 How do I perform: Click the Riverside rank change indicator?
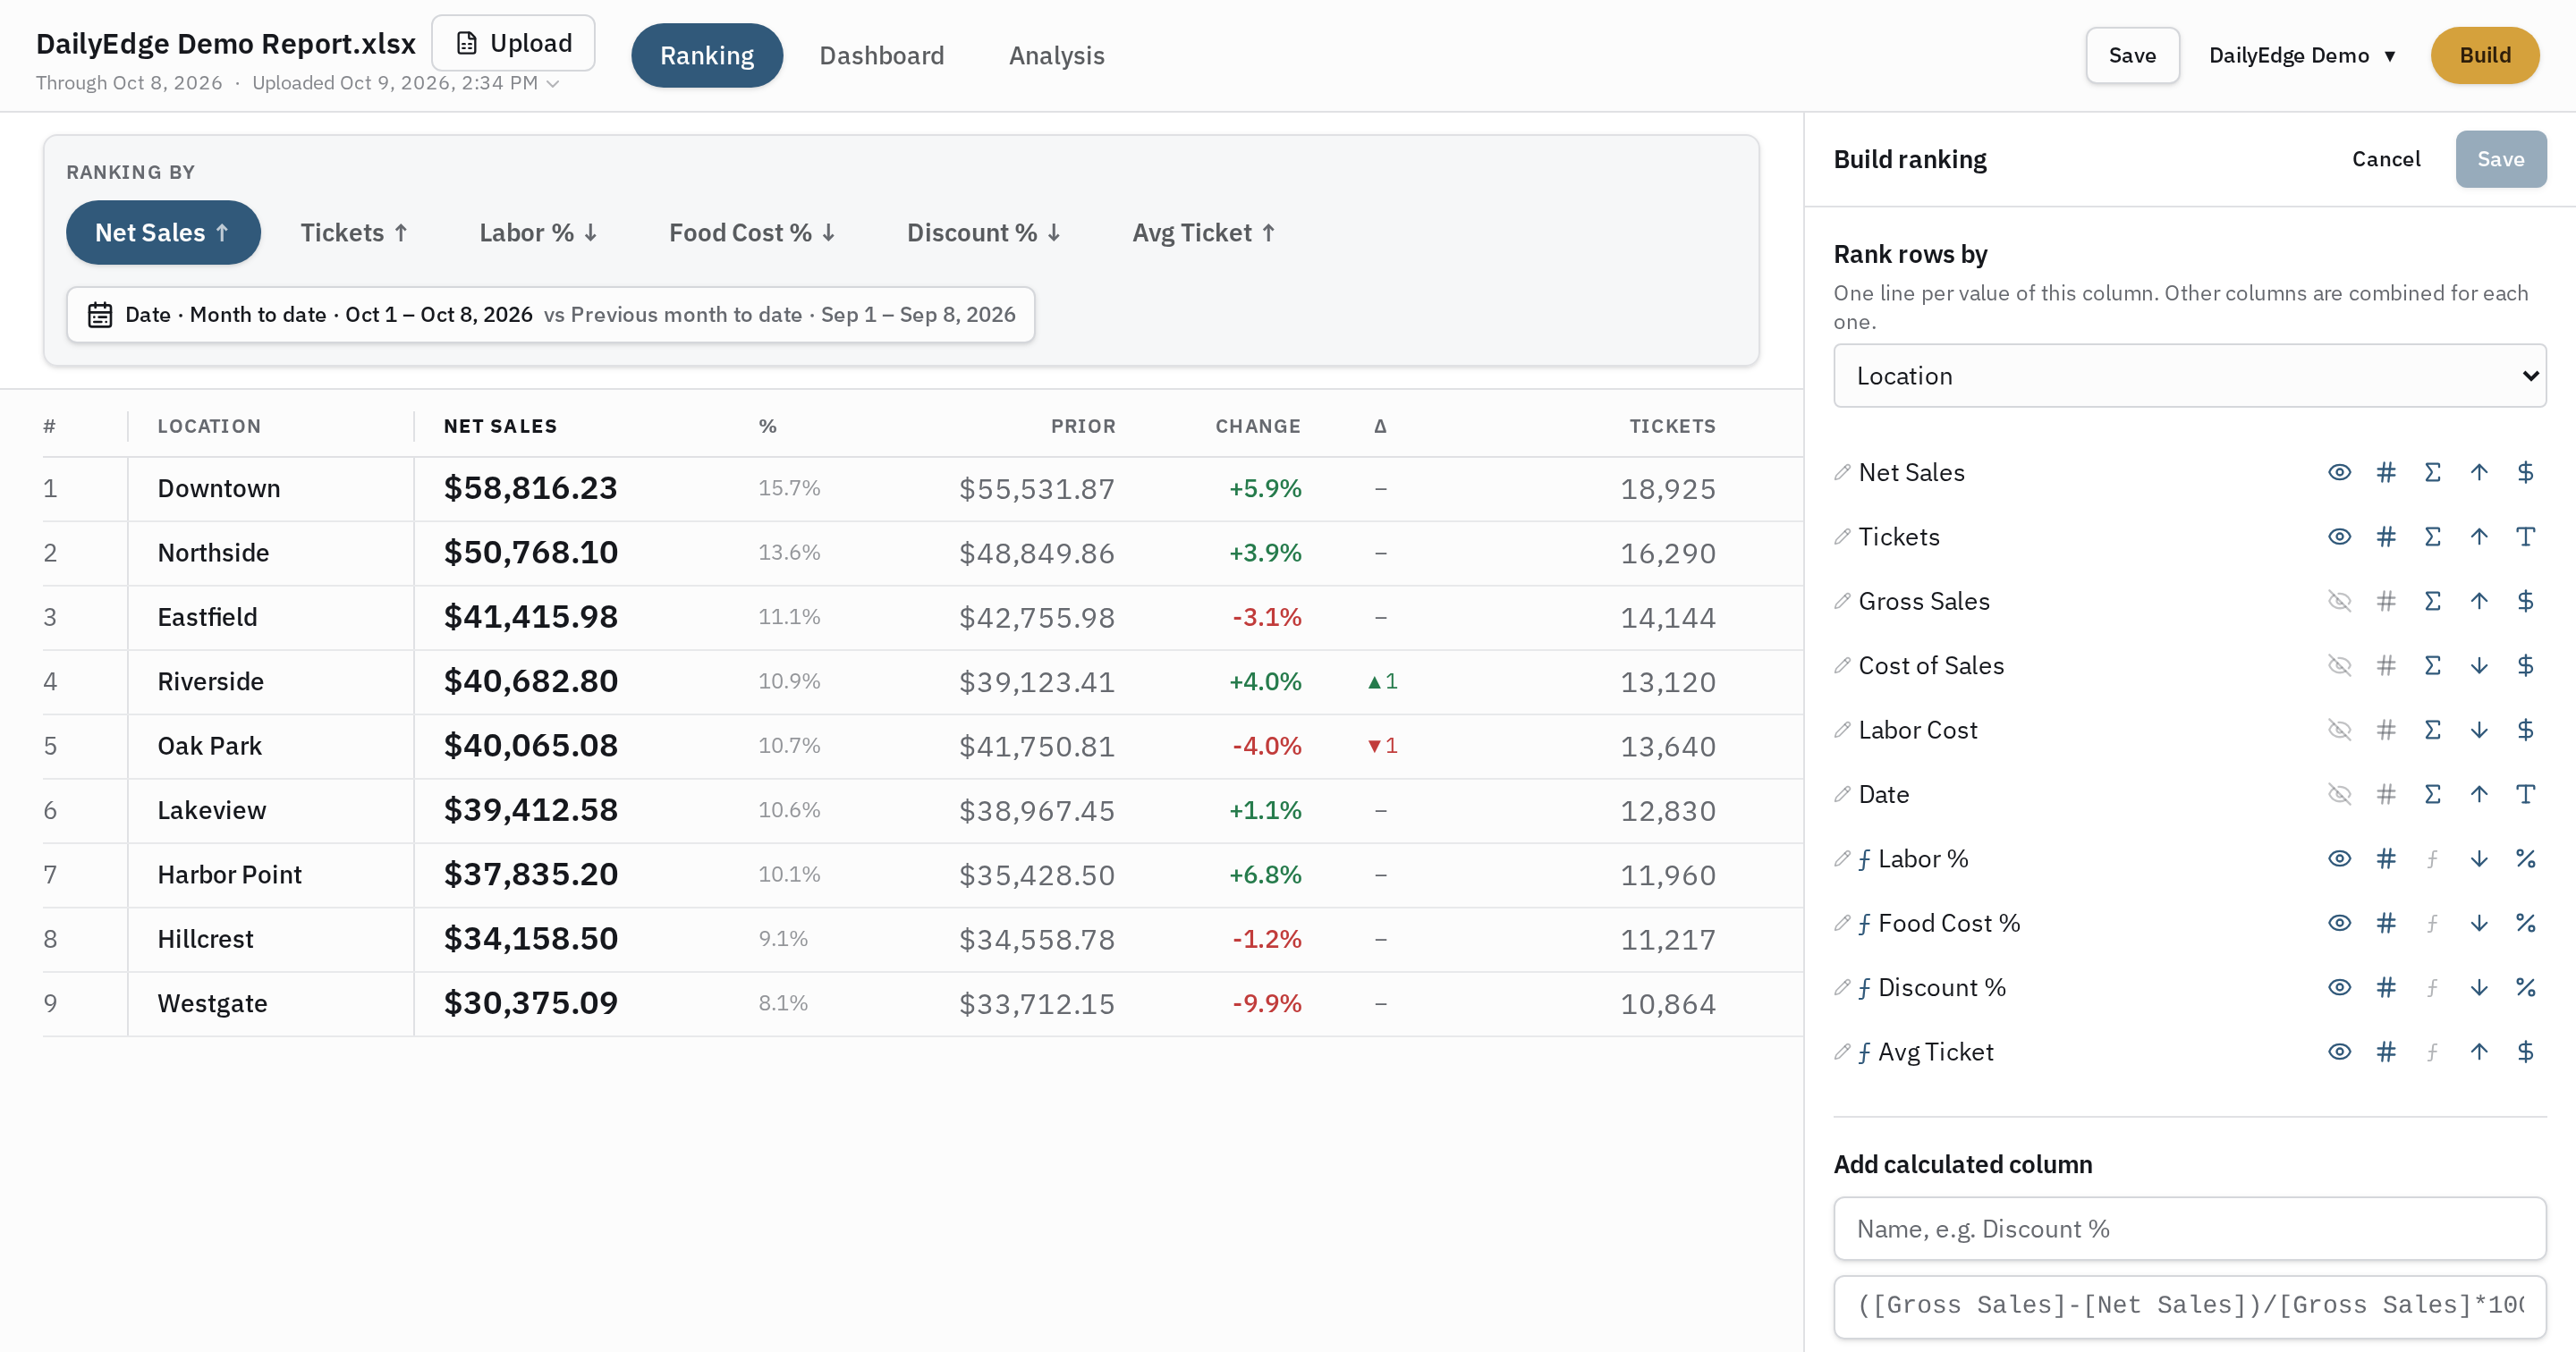pos(1382,682)
